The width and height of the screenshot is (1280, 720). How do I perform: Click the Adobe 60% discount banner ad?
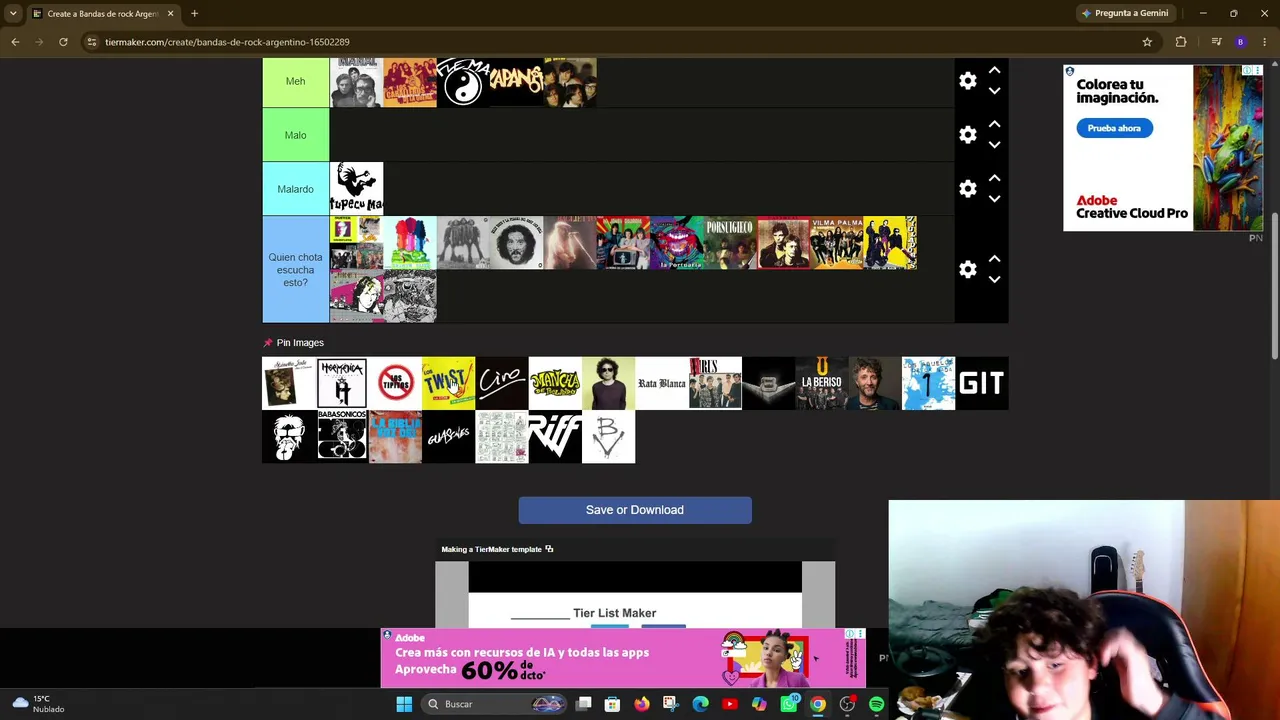[623, 658]
